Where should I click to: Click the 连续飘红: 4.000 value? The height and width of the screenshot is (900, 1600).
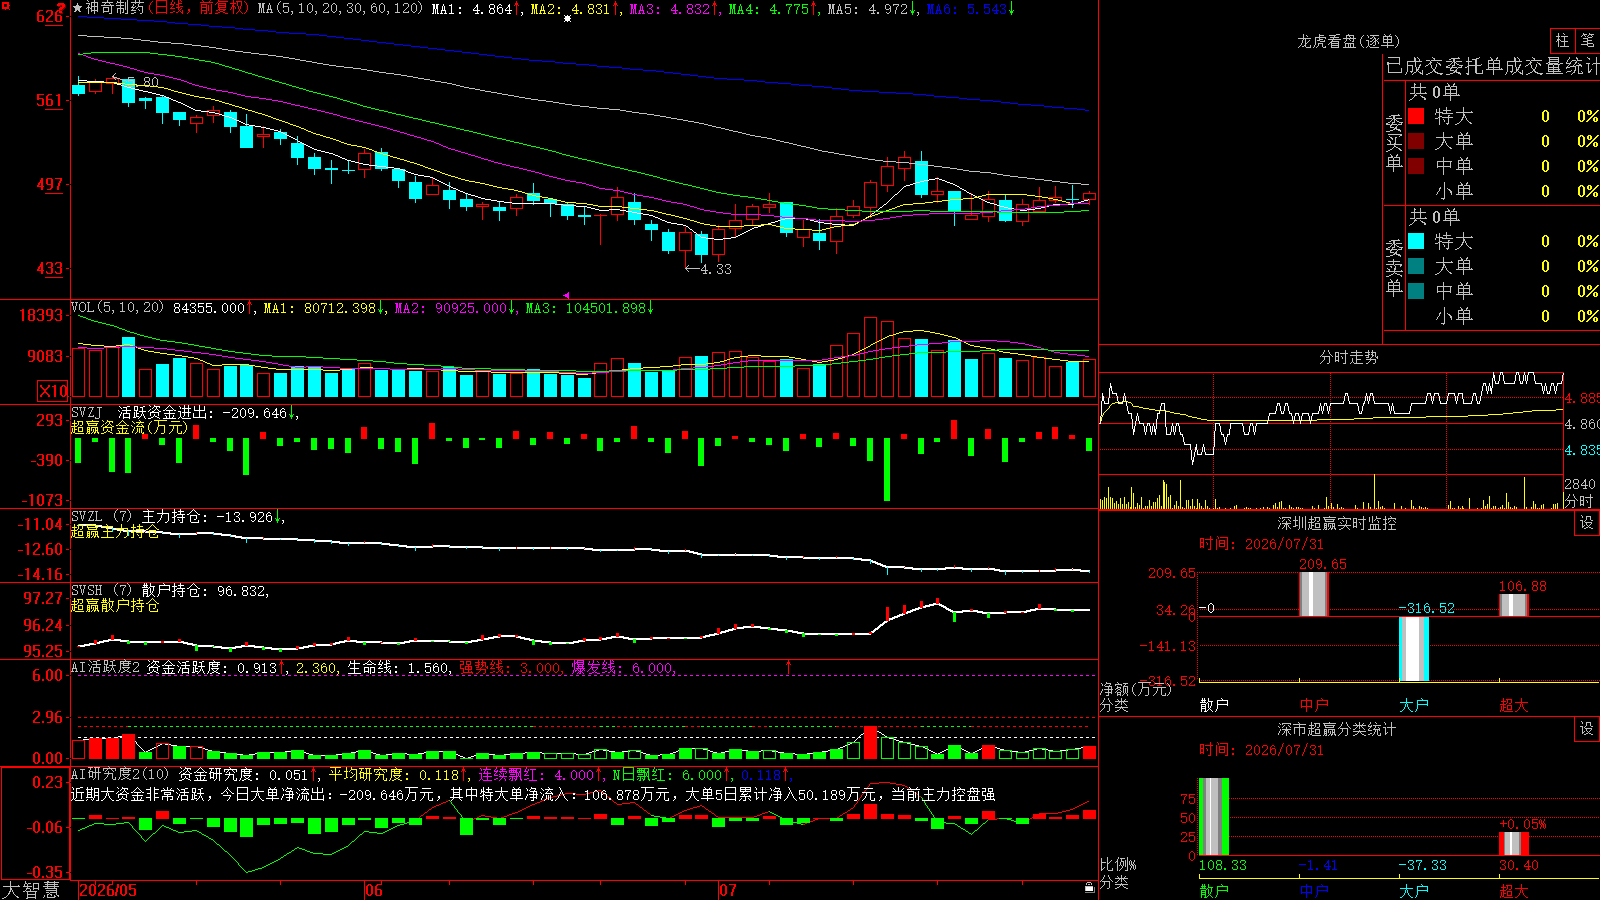(x=541, y=774)
